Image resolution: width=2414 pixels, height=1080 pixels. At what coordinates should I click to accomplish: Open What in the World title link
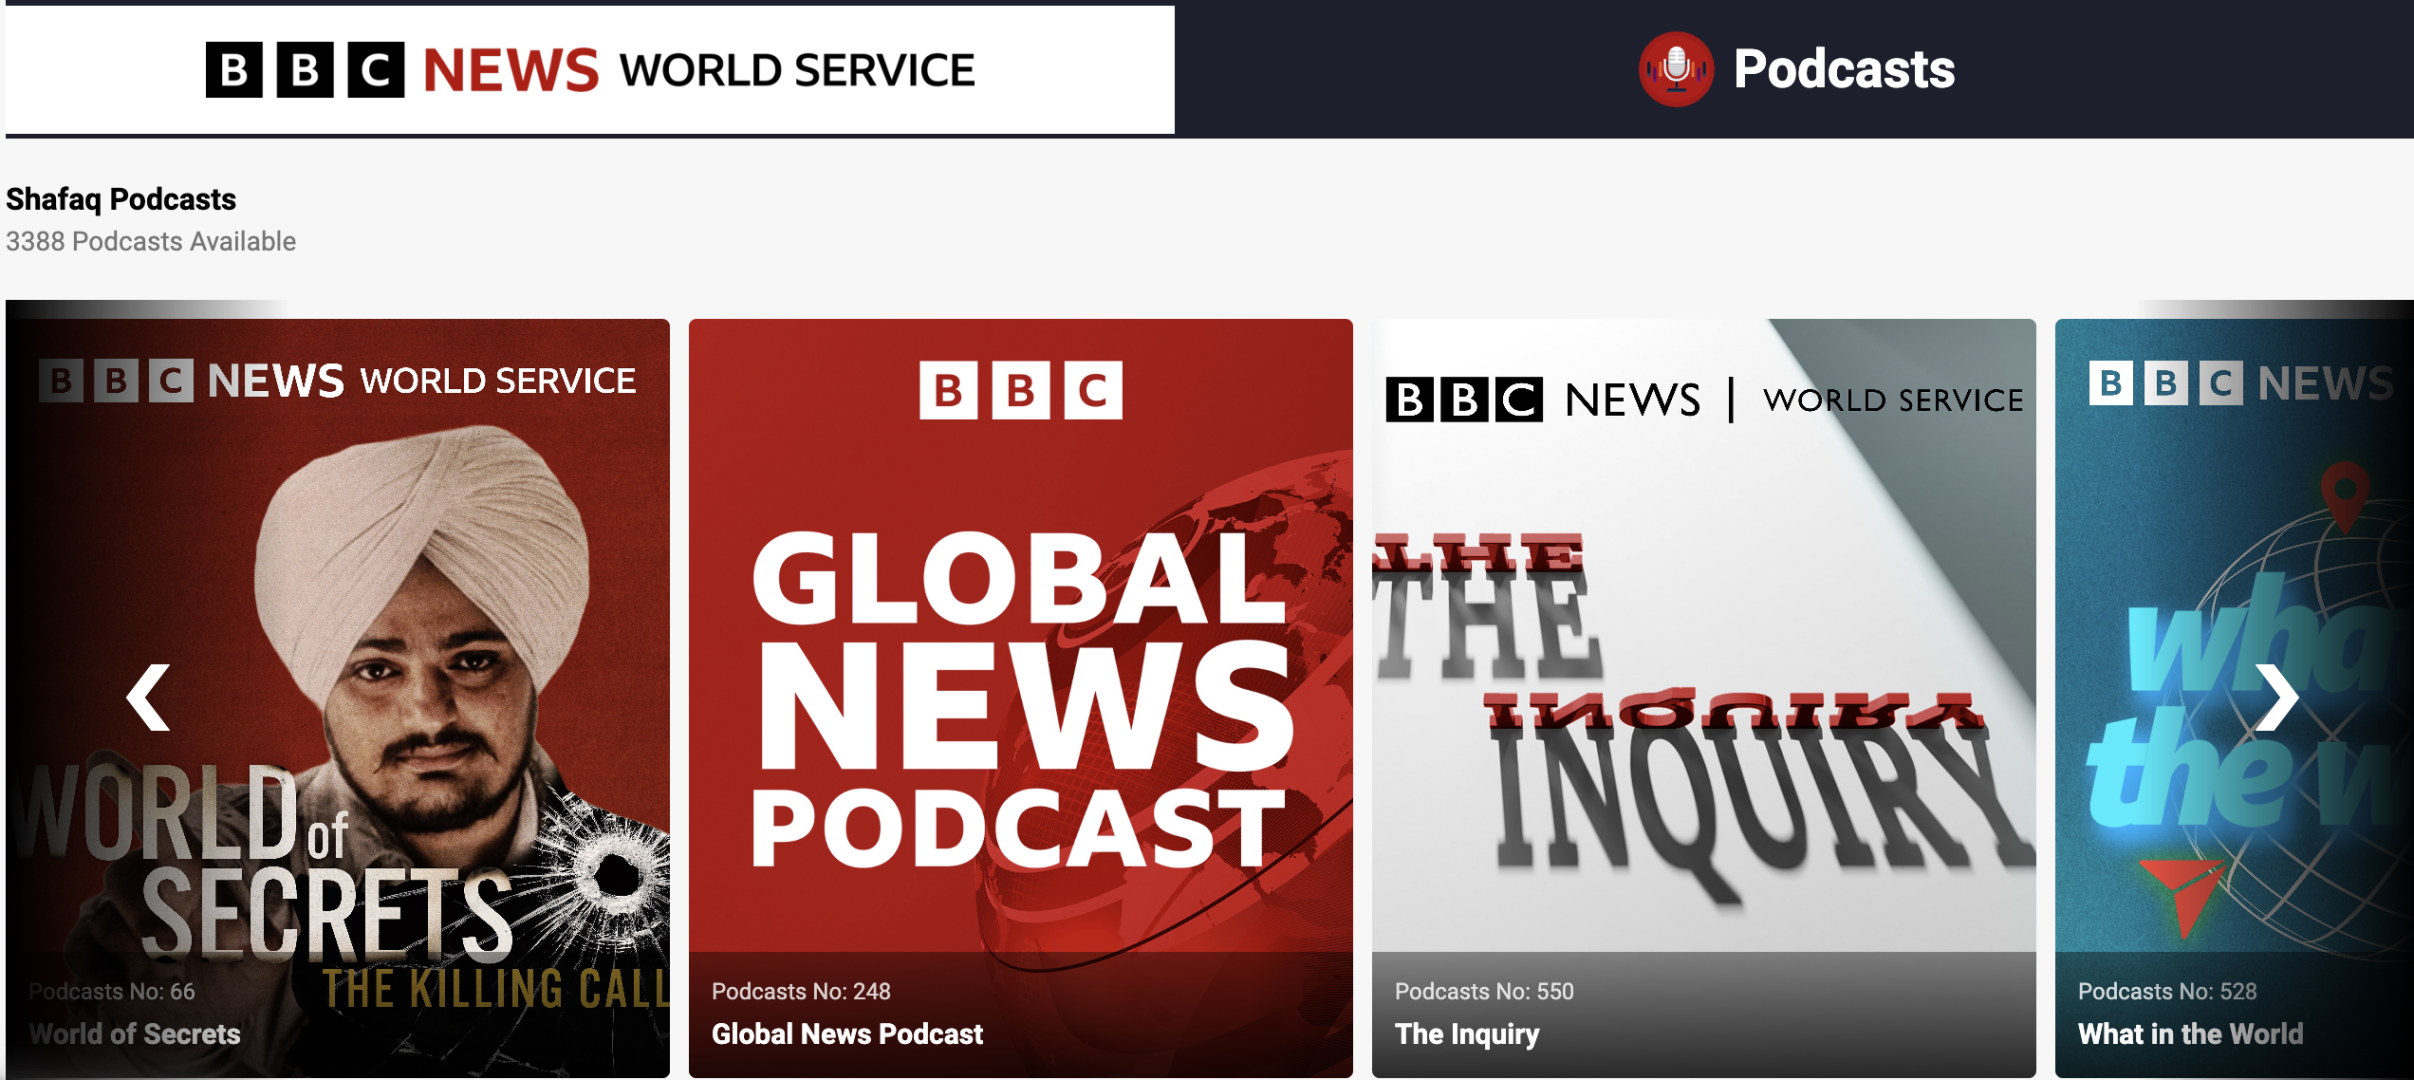(2190, 1034)
